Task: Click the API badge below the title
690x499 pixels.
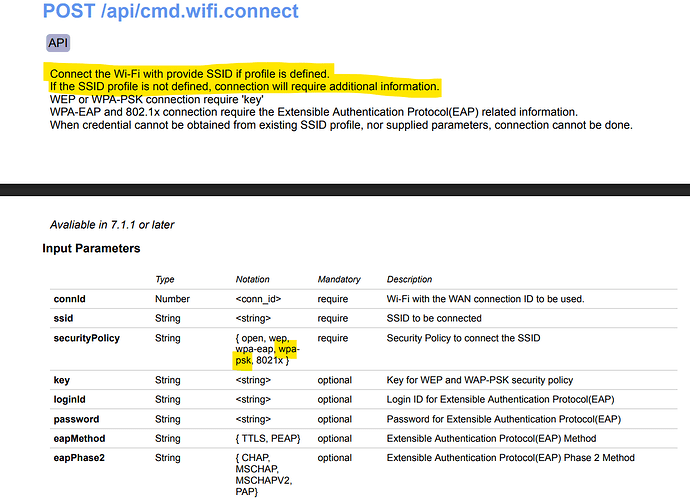Action: pos(58,43)
